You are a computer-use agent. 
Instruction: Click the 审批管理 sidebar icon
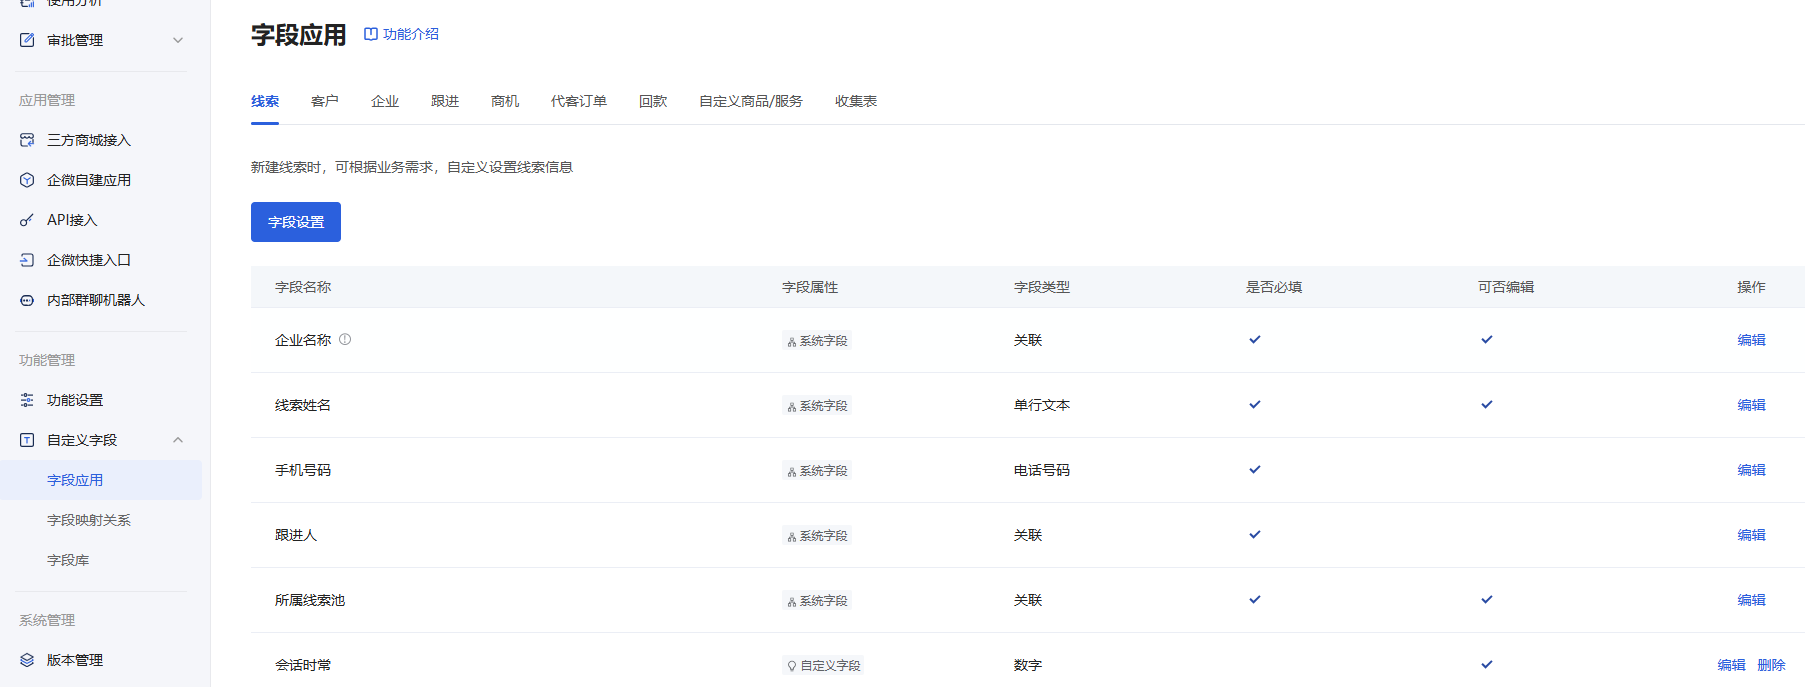point(27,40)
